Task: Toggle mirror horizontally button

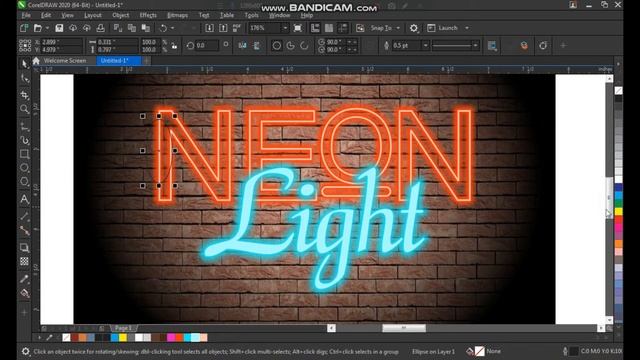Action: (x=242, y=46)
